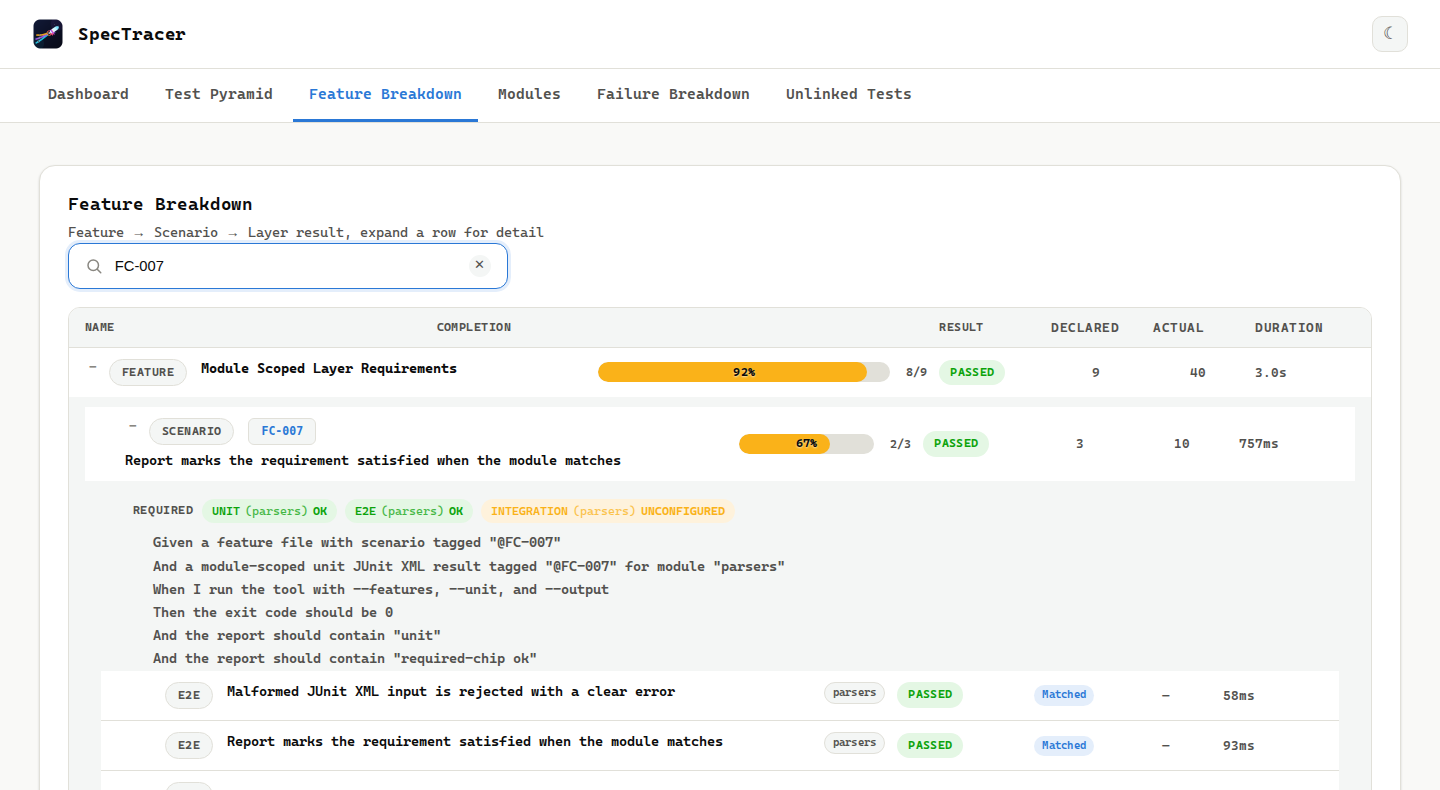Click the 58ms duration value
The width and height of the screenshot is (1440, 790).
[x=1238, y=695]
